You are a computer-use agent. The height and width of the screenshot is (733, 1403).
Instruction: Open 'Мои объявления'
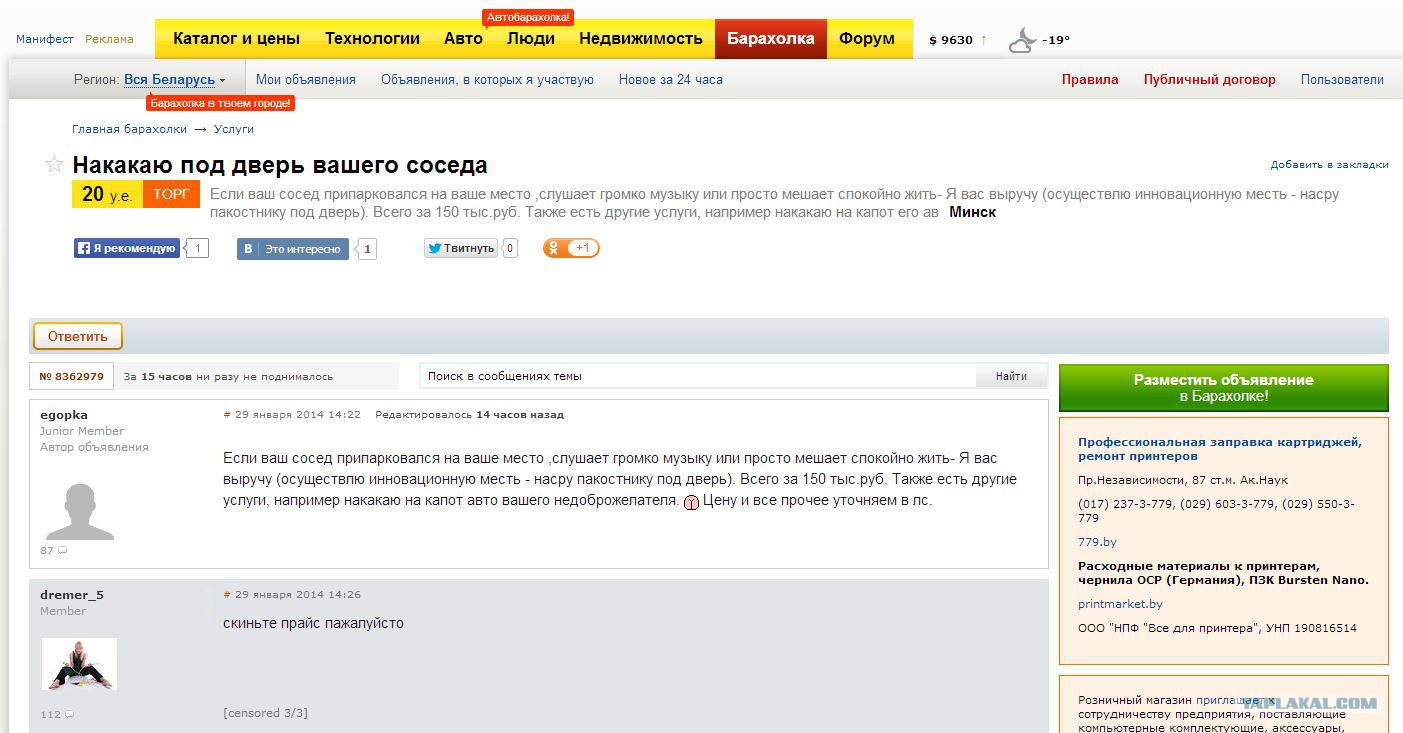306,79
